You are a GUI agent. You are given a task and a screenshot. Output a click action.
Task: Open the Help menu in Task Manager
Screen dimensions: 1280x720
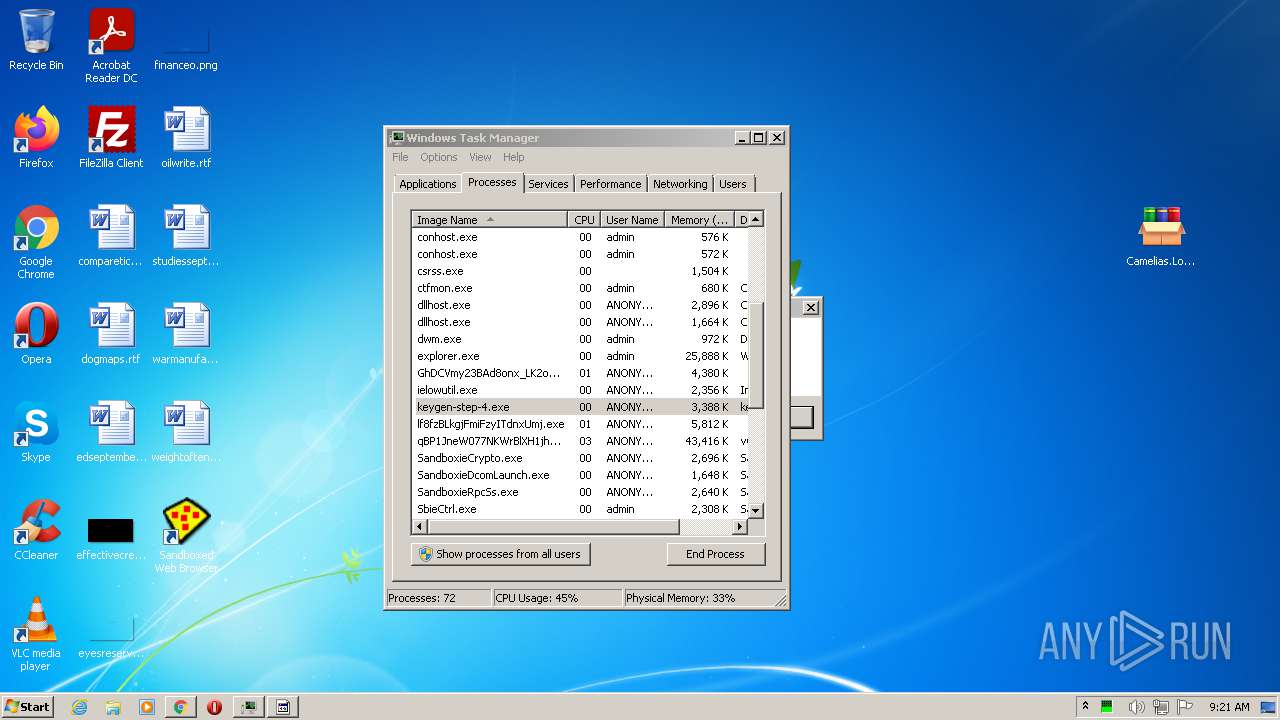513,157
